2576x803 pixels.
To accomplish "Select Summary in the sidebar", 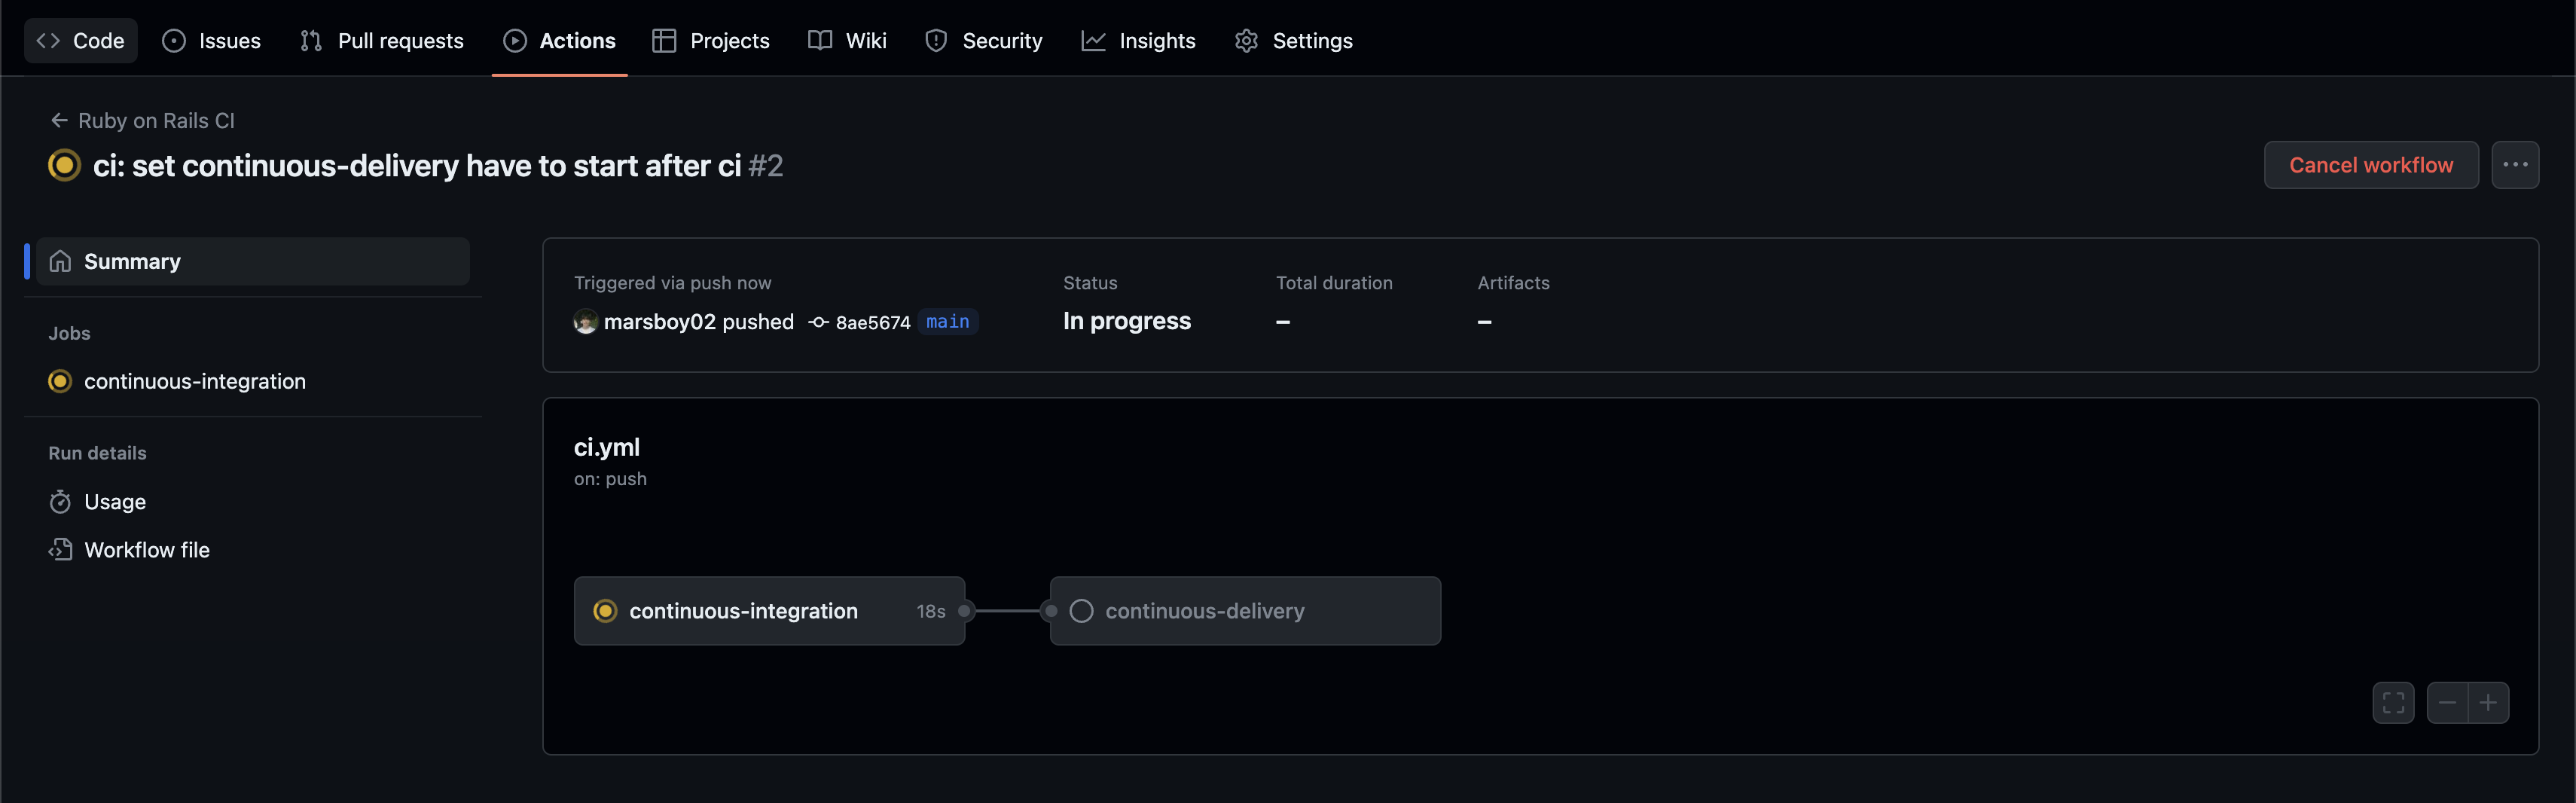I will [253, 261].
